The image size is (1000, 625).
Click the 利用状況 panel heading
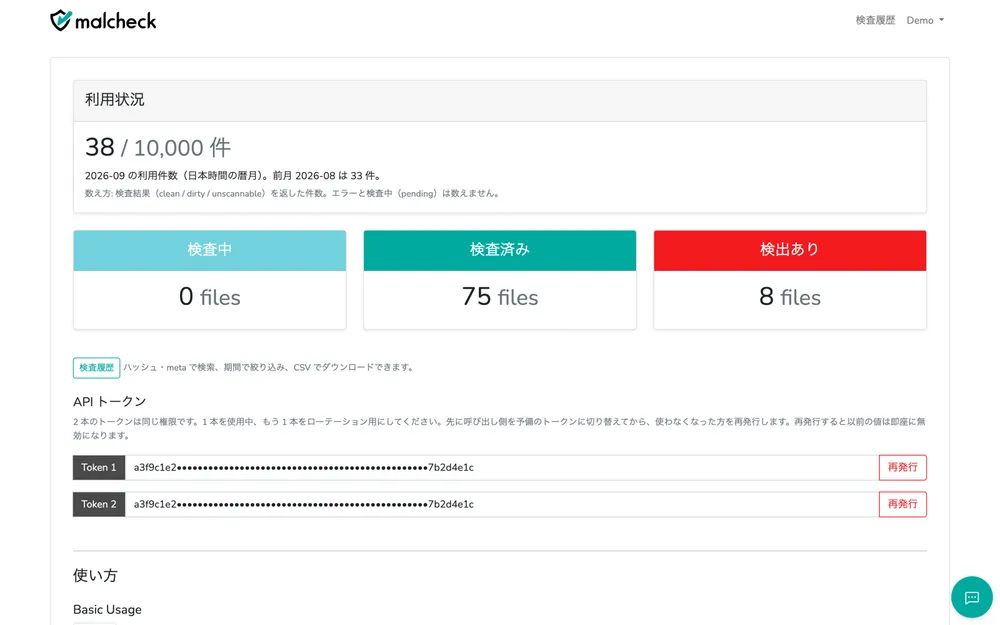coord(115,99)
